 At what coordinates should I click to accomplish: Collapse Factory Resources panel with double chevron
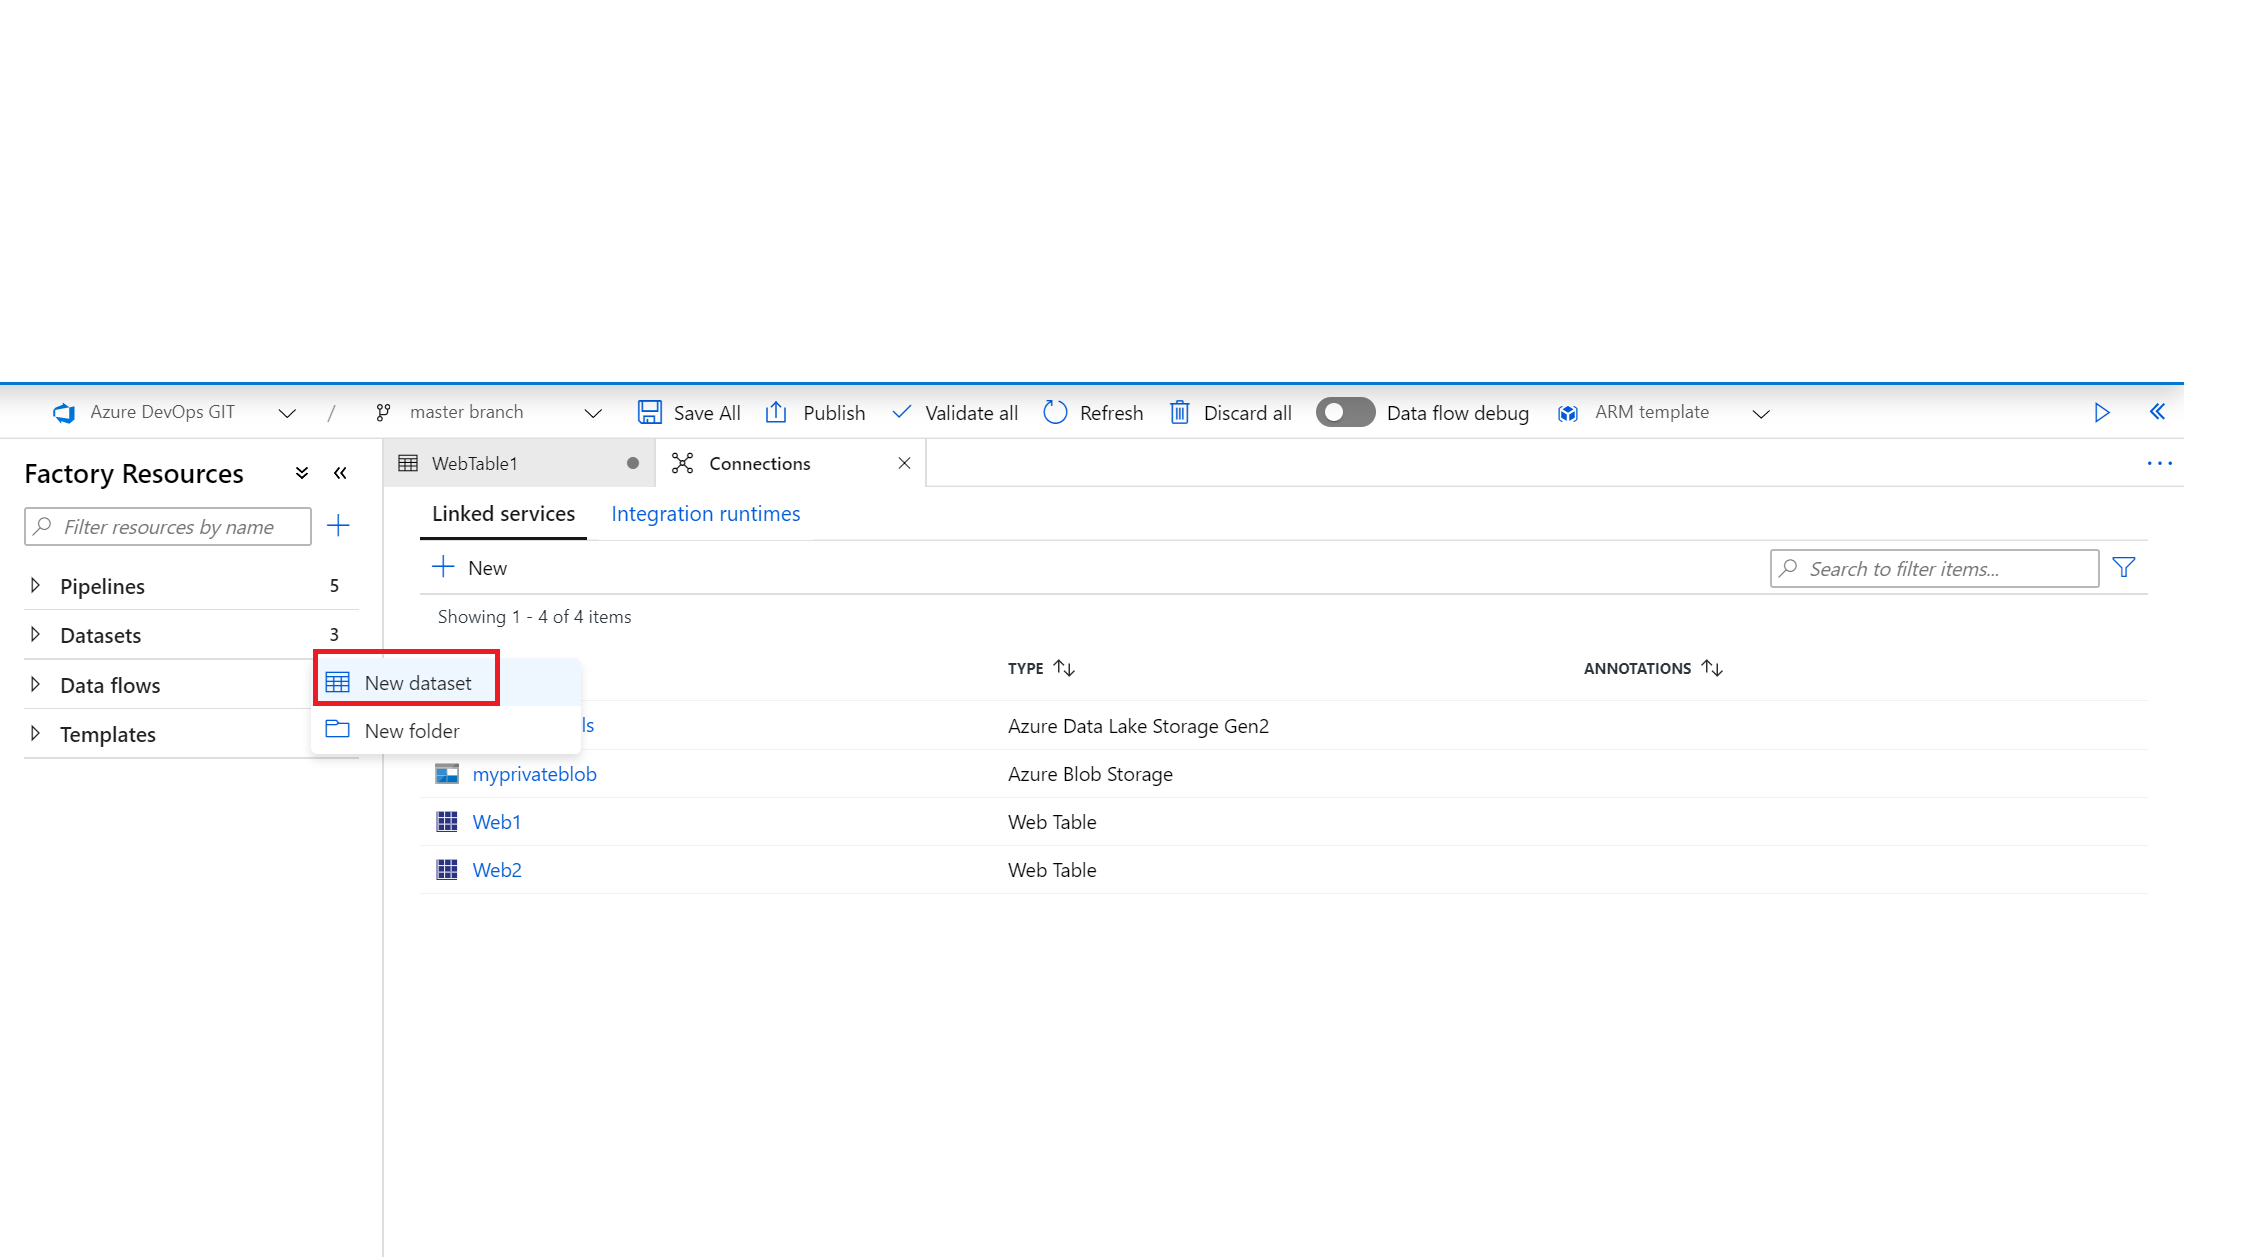pos(340,473)
